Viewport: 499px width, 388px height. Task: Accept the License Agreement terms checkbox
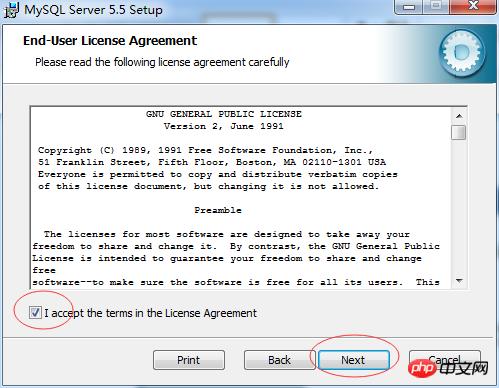[35, 313]
